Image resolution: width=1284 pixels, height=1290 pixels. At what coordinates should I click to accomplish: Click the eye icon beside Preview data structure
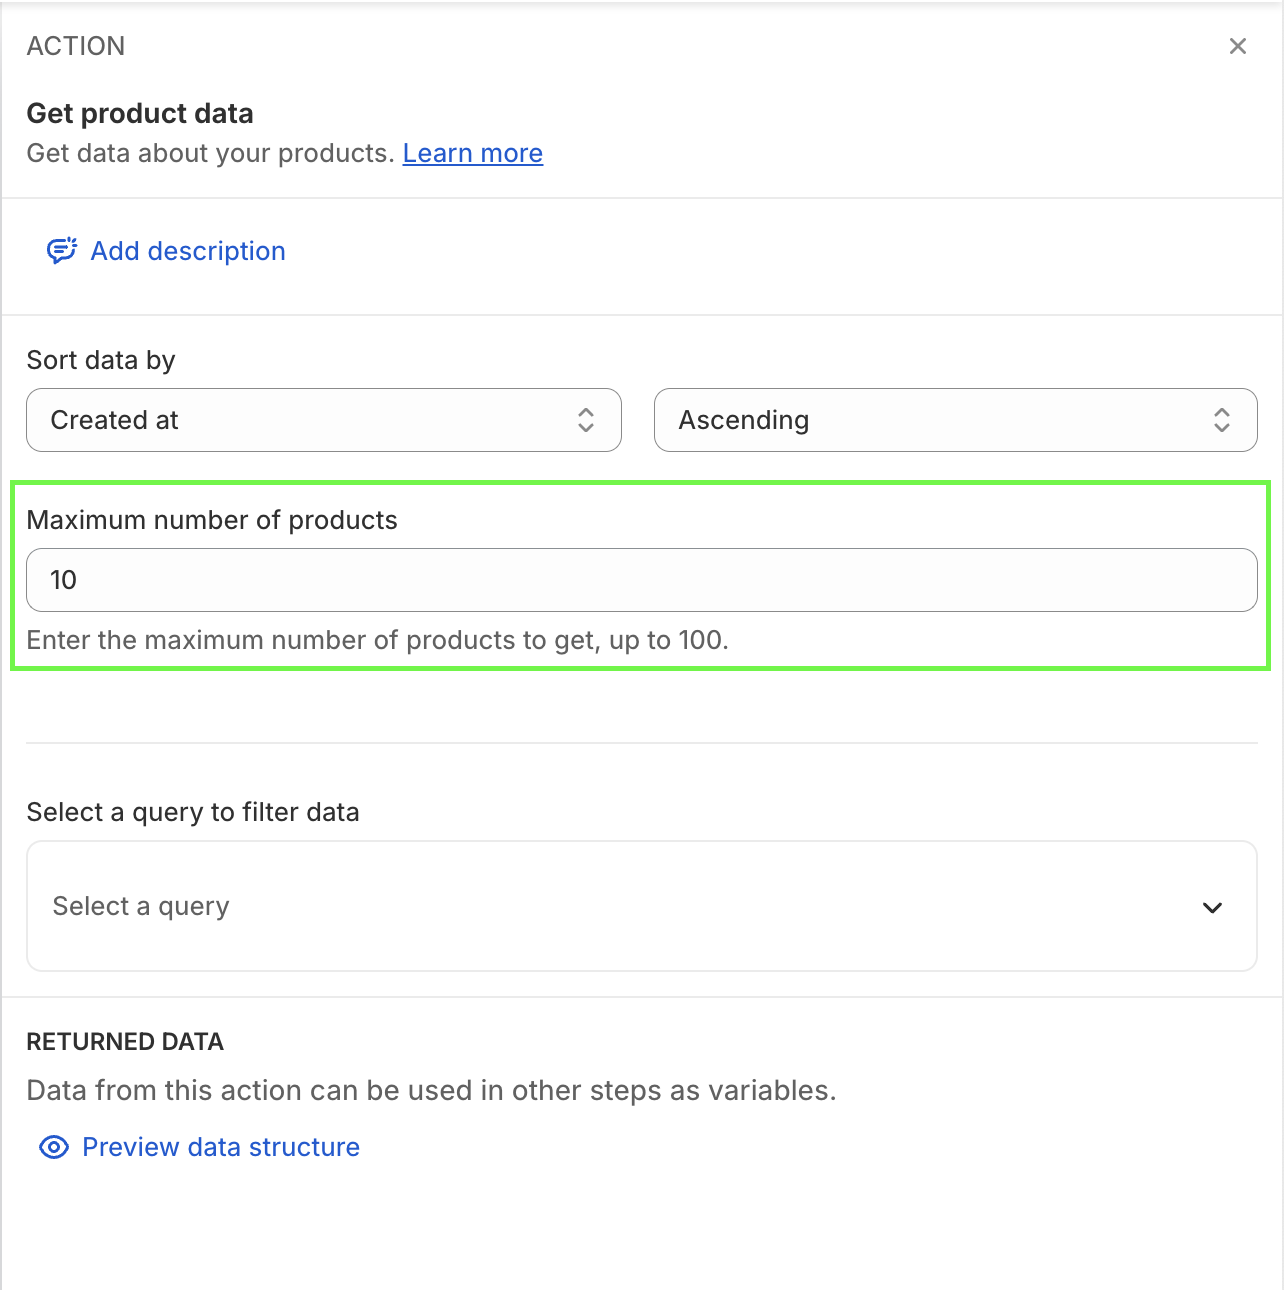[x=54, y=1147]
